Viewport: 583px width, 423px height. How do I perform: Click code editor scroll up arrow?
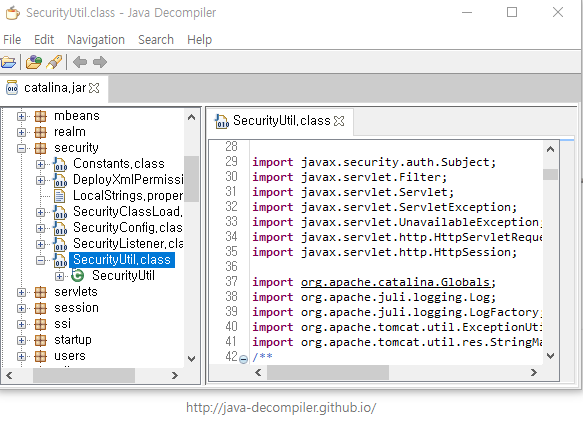click(x=551, y=149)
